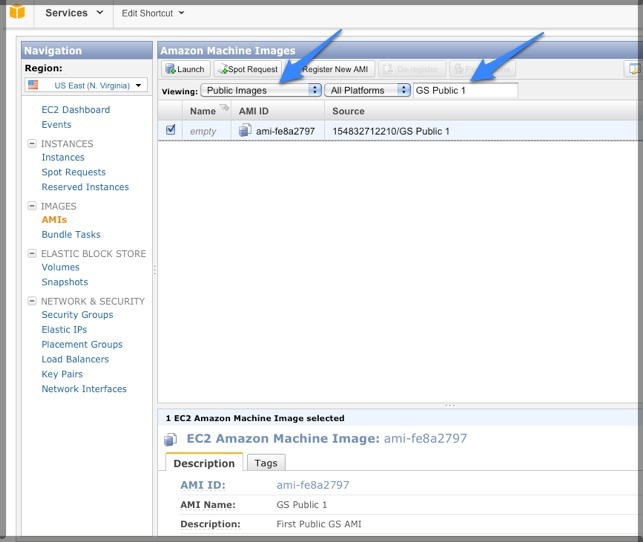Click Register New AMI button
This screenshot has height=542, width=643.
[334, 69]
